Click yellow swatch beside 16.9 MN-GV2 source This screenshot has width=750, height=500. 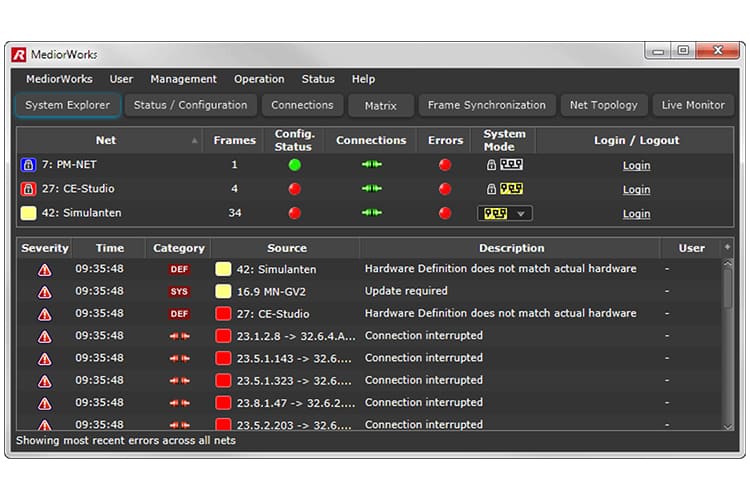click(223, 291)
